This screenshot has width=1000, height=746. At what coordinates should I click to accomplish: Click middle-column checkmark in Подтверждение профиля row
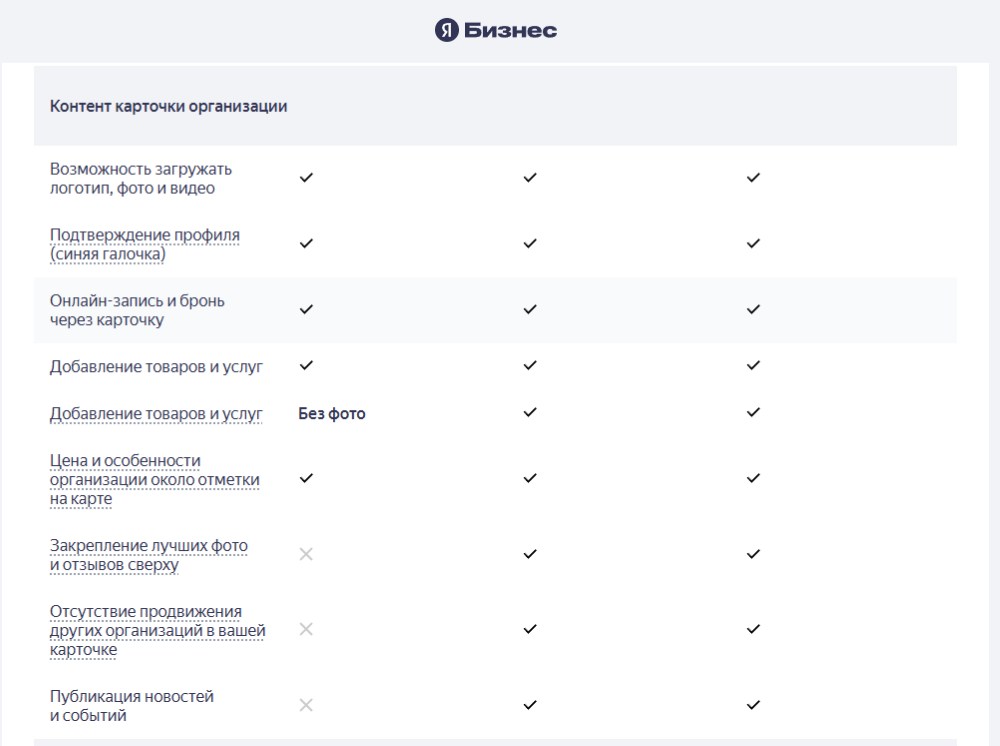[x=530, y=243]
